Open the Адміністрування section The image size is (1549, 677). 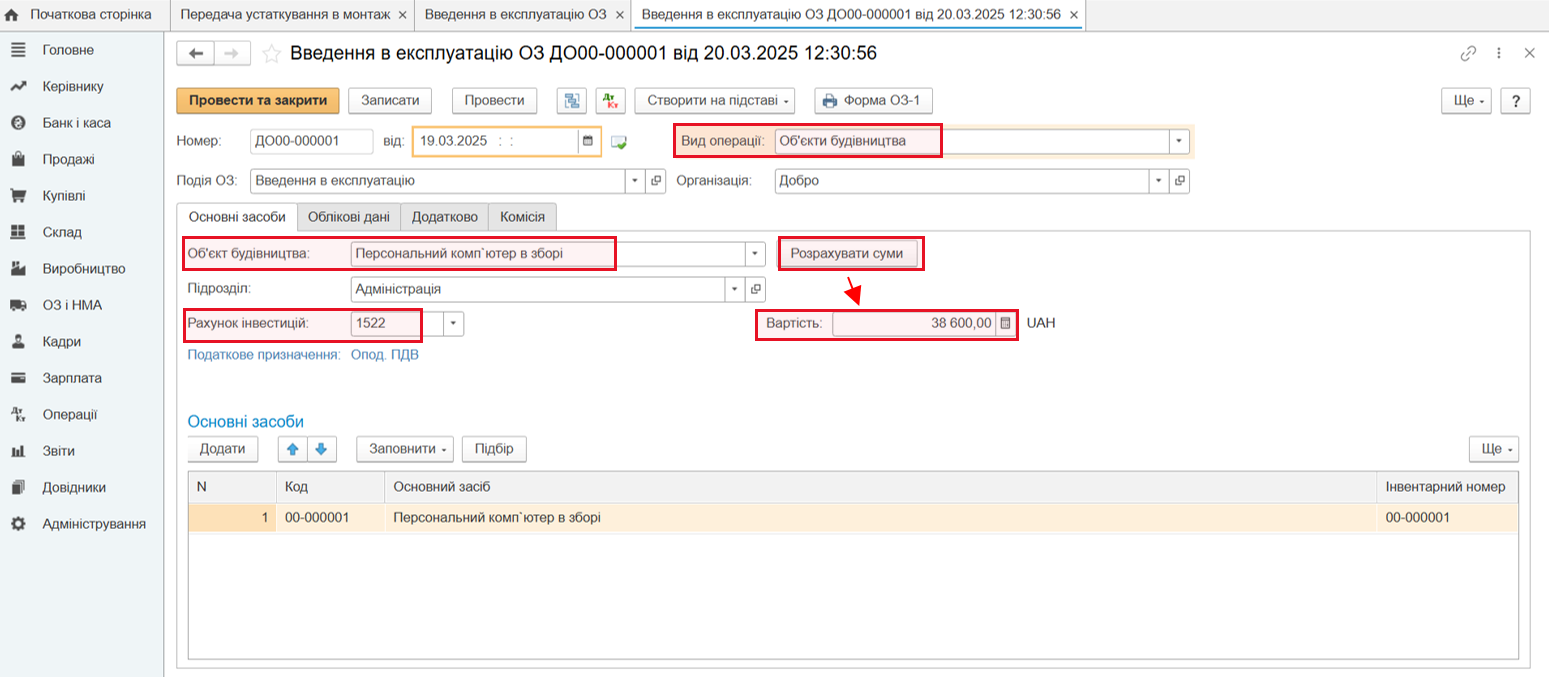click(94, 524)
